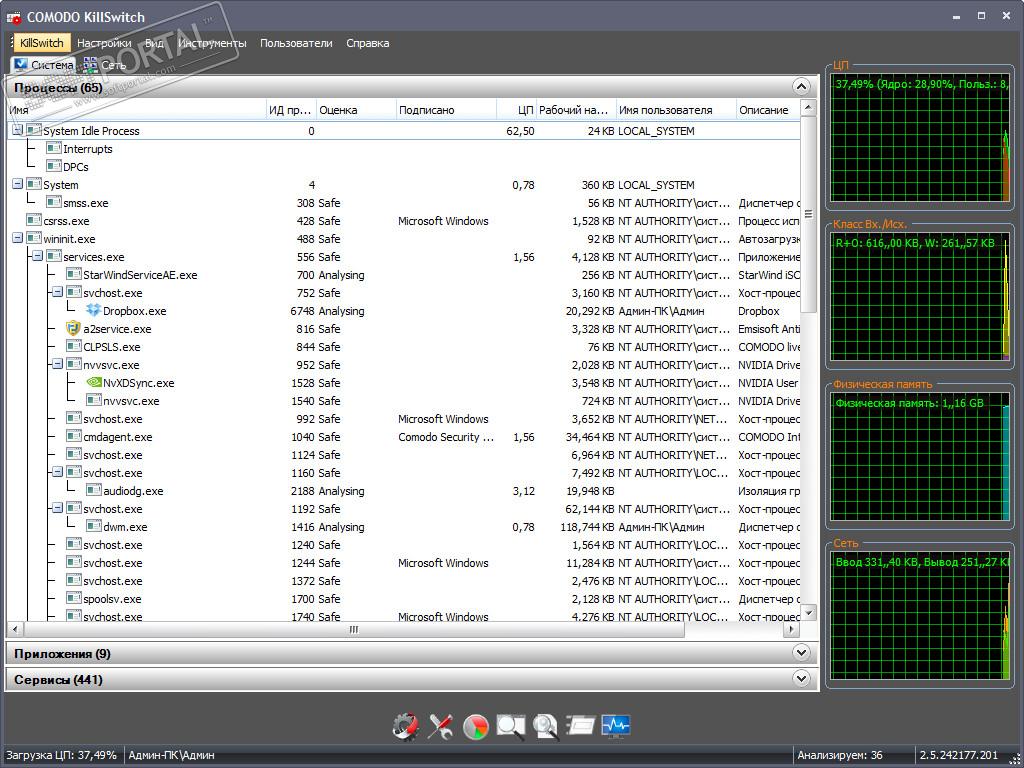Image resolution: width=1024 pixels, height=768 pixels.
Task: Collapse svchost.exe PID 1192 node
Action: (x=57, y=508)
